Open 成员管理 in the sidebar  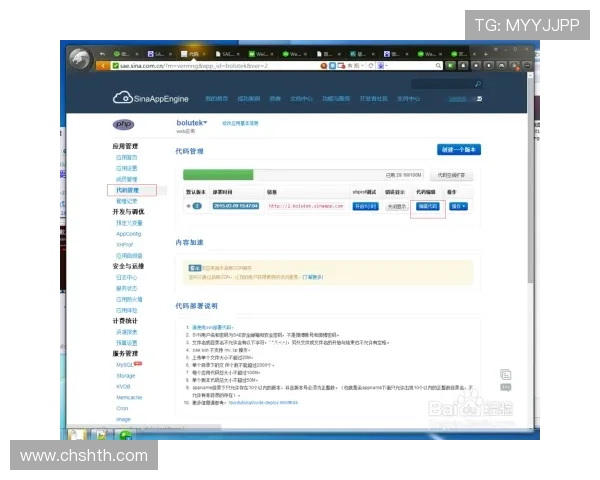[127, 179]
